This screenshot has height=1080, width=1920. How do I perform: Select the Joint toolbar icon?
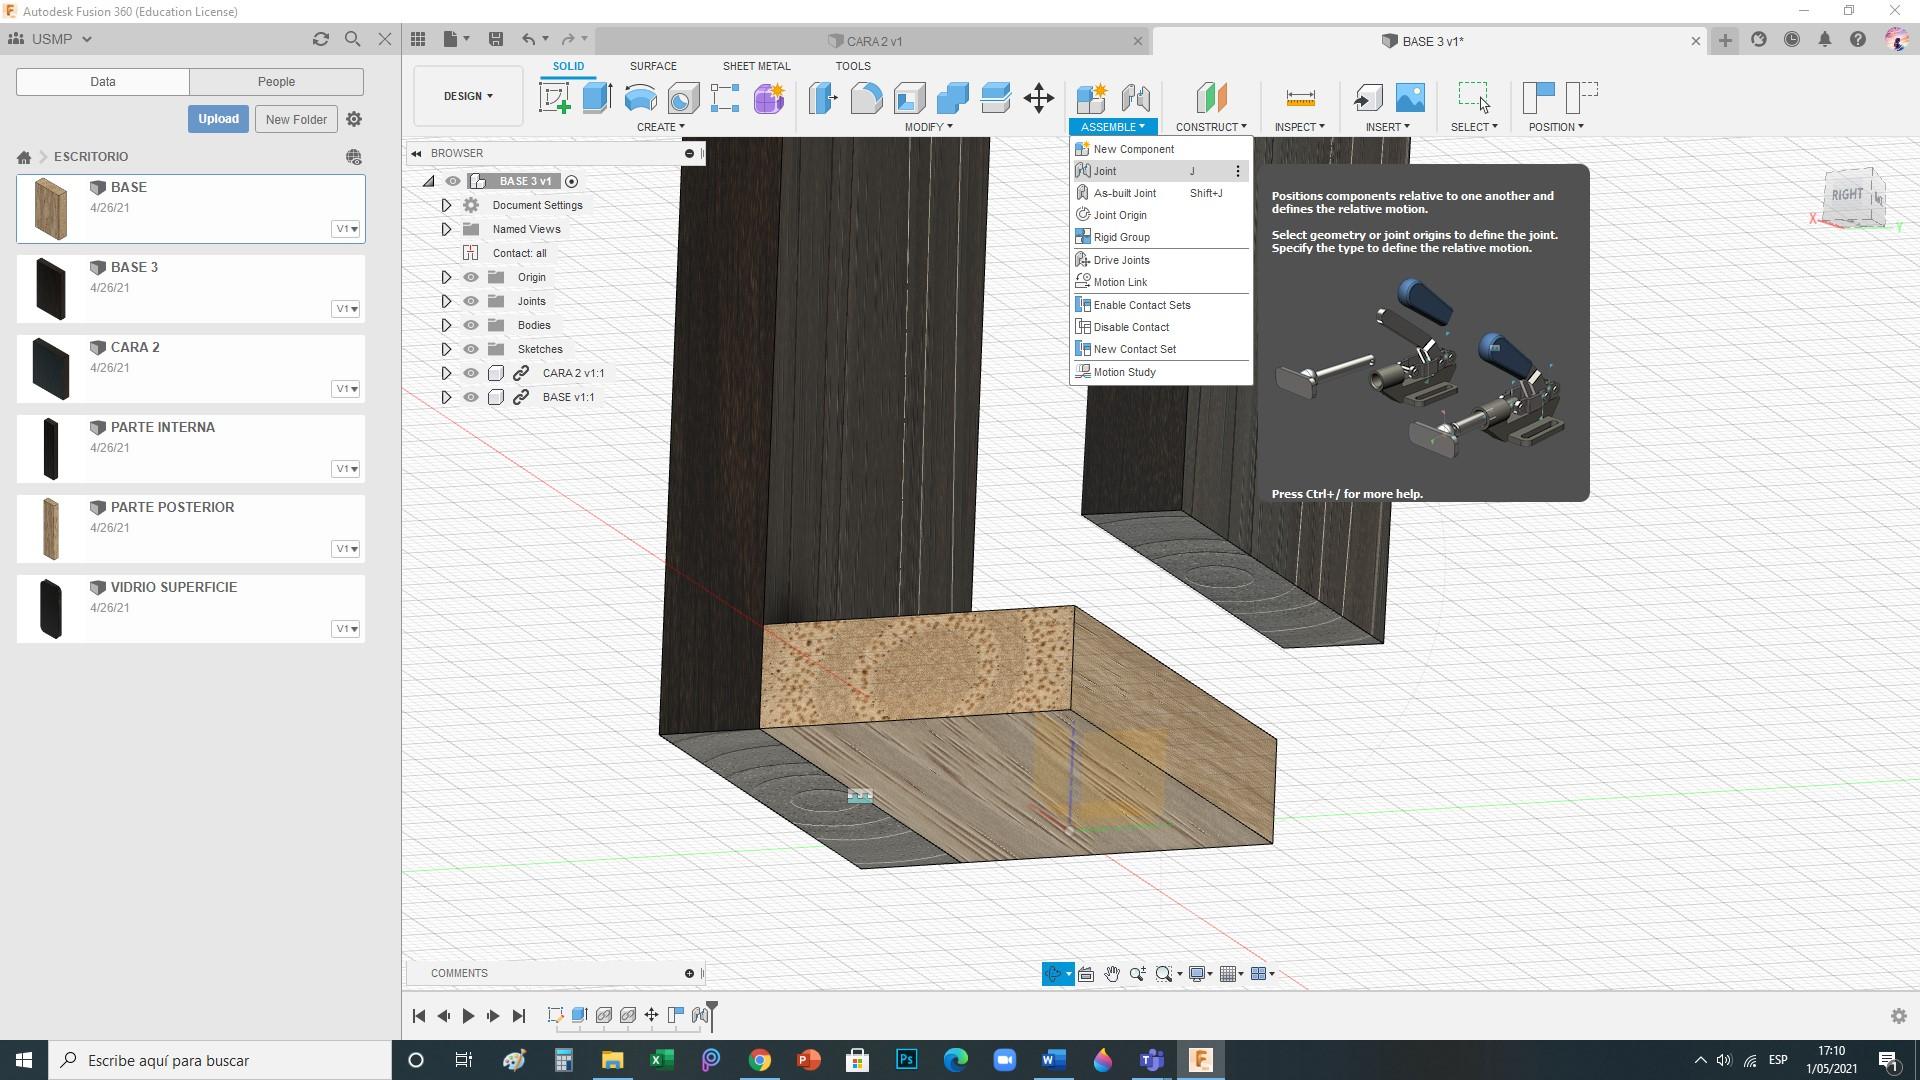pos(1135,98)
